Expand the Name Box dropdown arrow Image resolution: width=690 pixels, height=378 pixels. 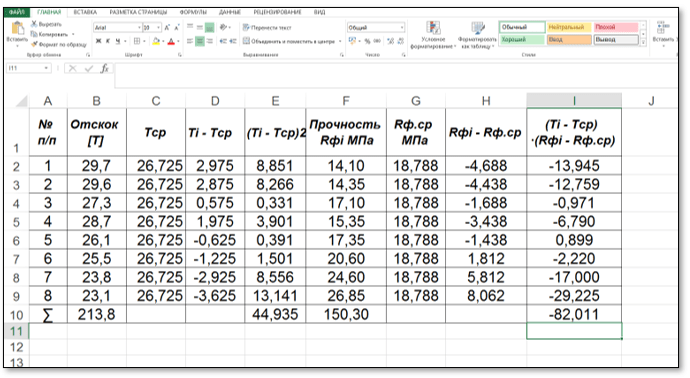46,68
